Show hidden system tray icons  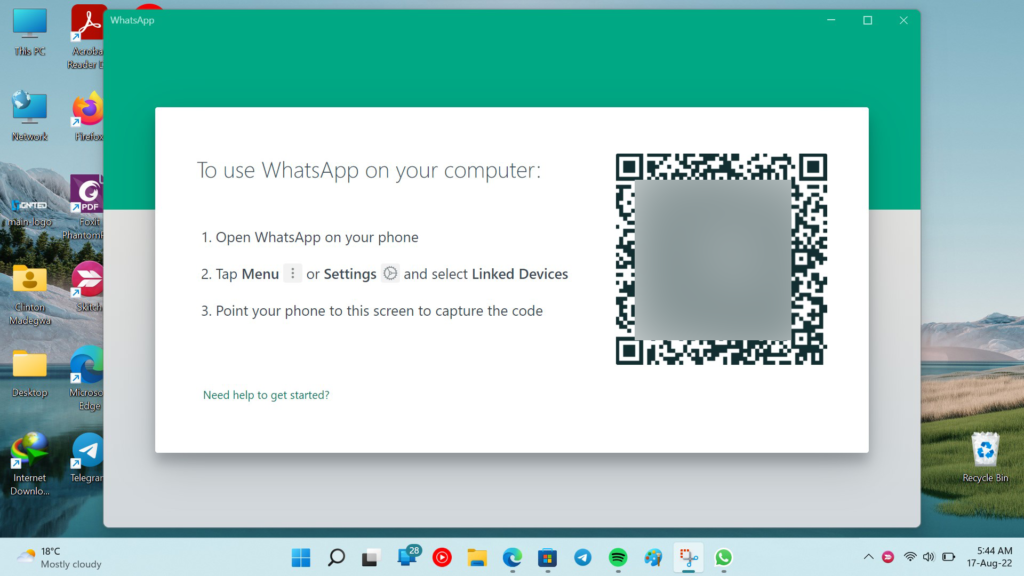pyautogui.click(x=869, y=557)
